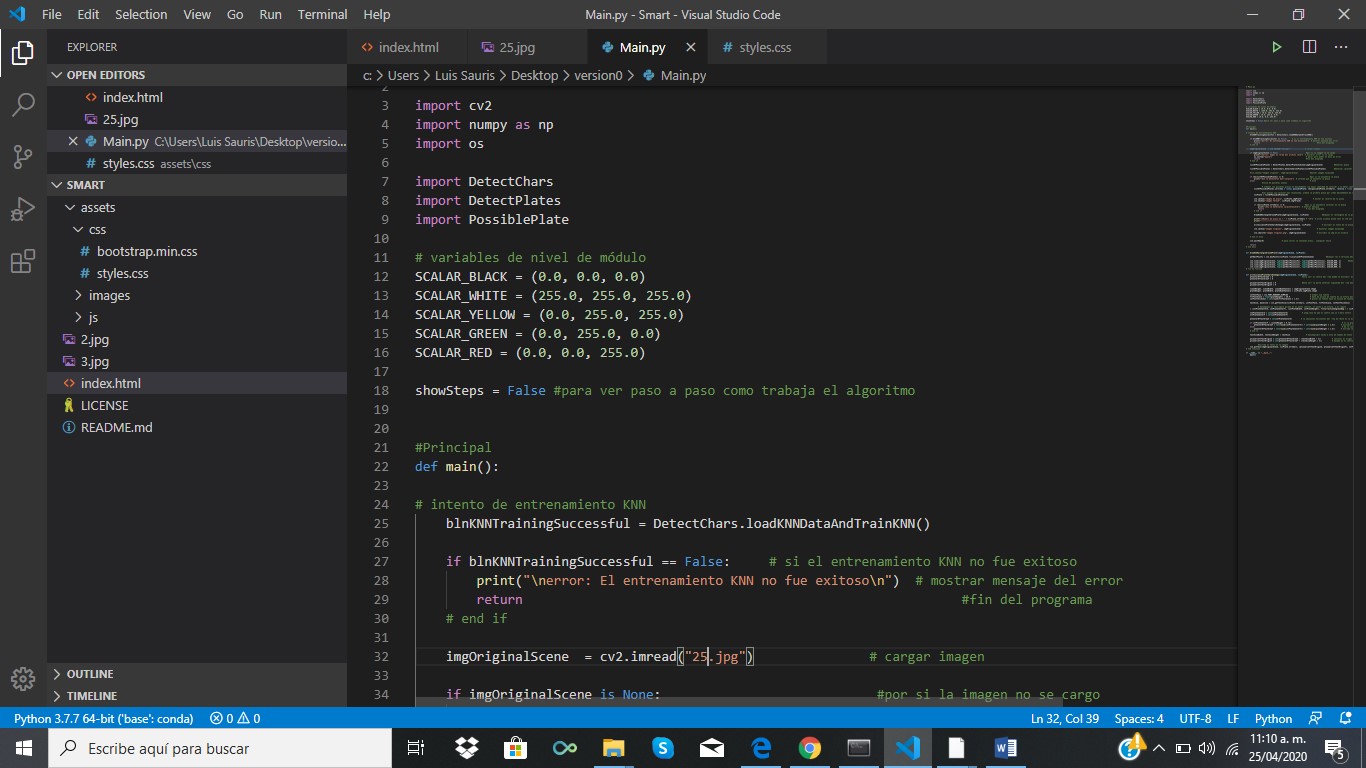Open the Search view in activity bar

23,105
